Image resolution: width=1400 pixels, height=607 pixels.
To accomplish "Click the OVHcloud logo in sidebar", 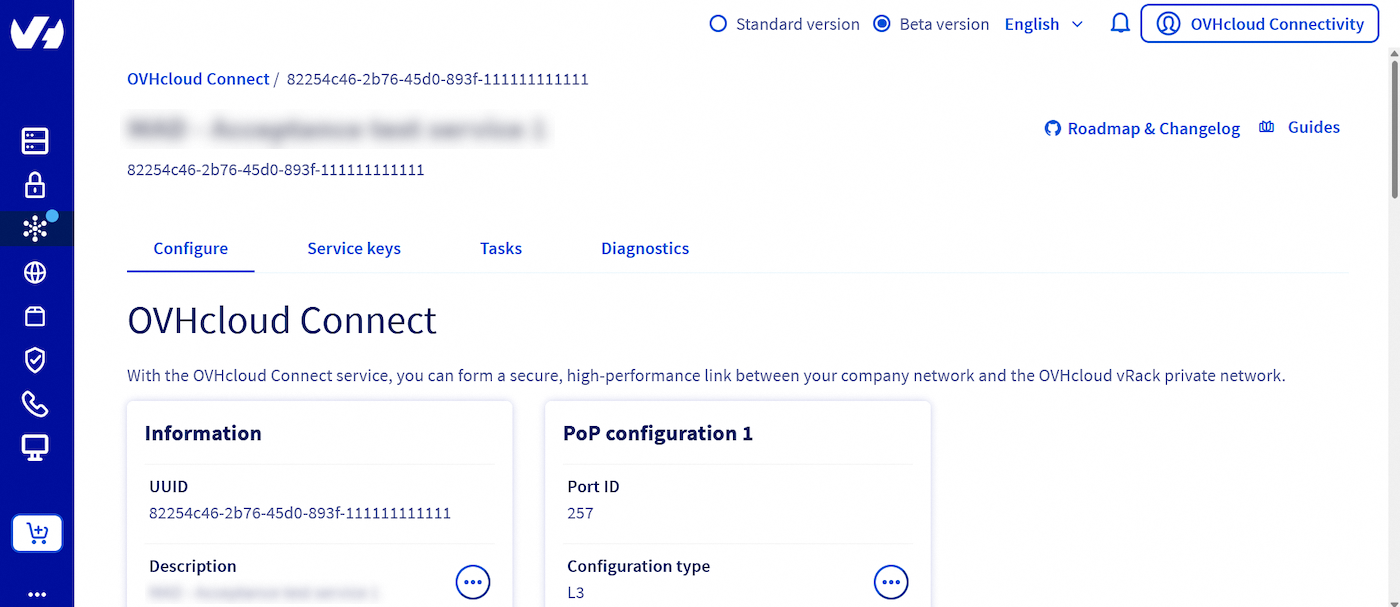I will pos(37,32).
